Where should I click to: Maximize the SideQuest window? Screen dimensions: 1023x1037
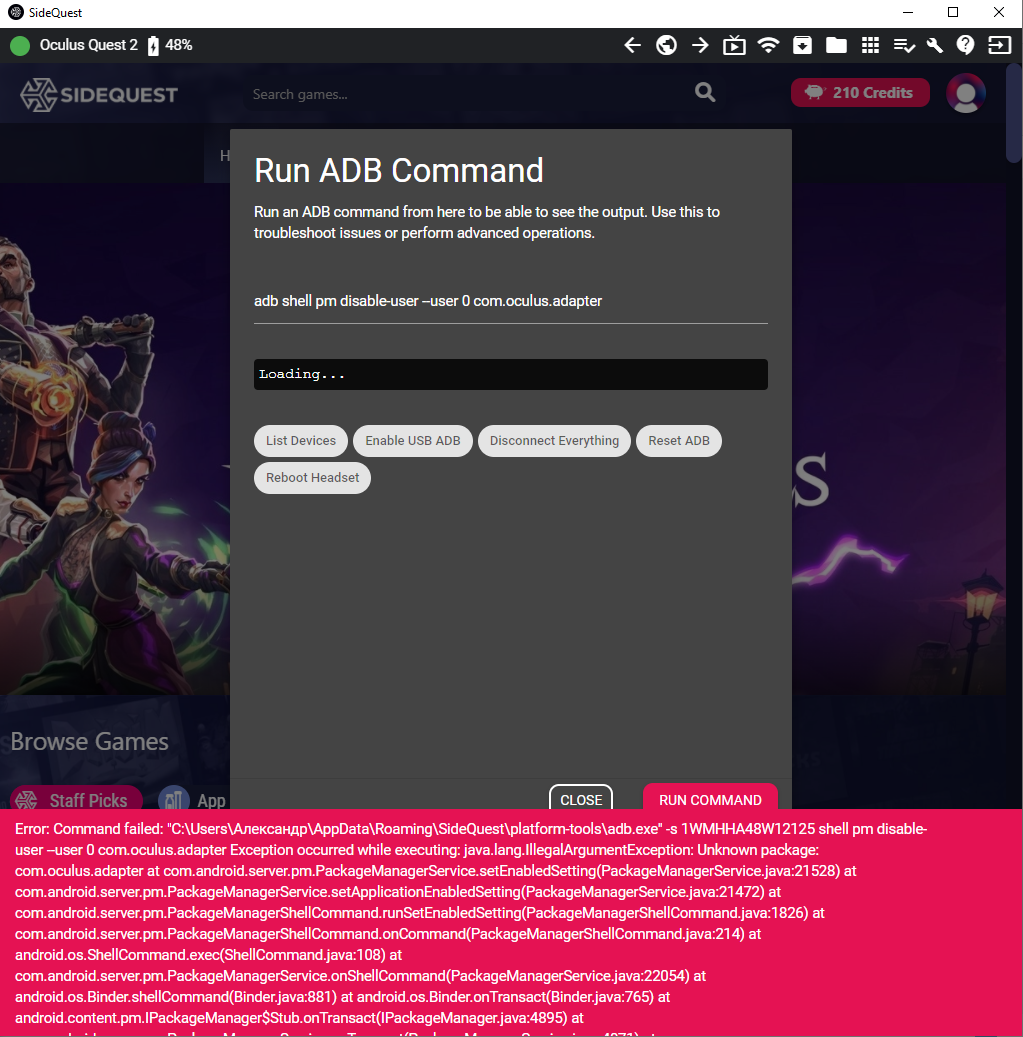coord(953,13)
